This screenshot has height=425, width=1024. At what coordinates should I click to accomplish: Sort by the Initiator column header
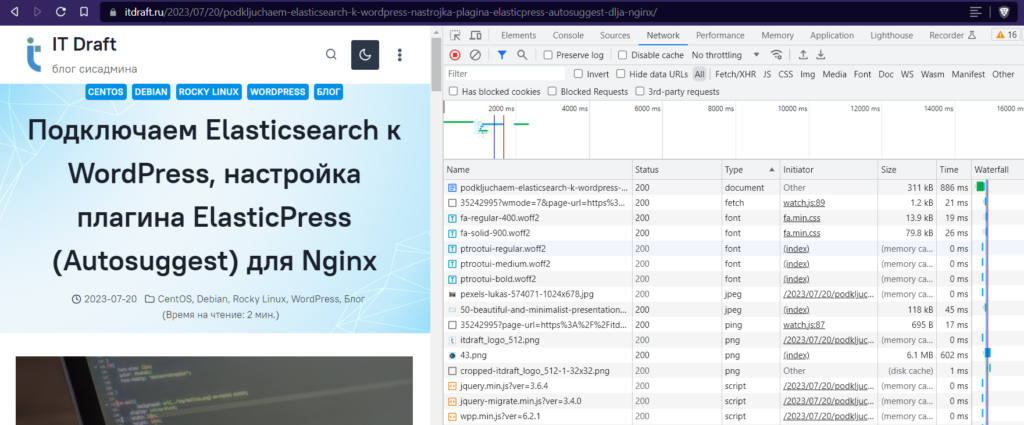pyautogui.click(x=828, y=170)
